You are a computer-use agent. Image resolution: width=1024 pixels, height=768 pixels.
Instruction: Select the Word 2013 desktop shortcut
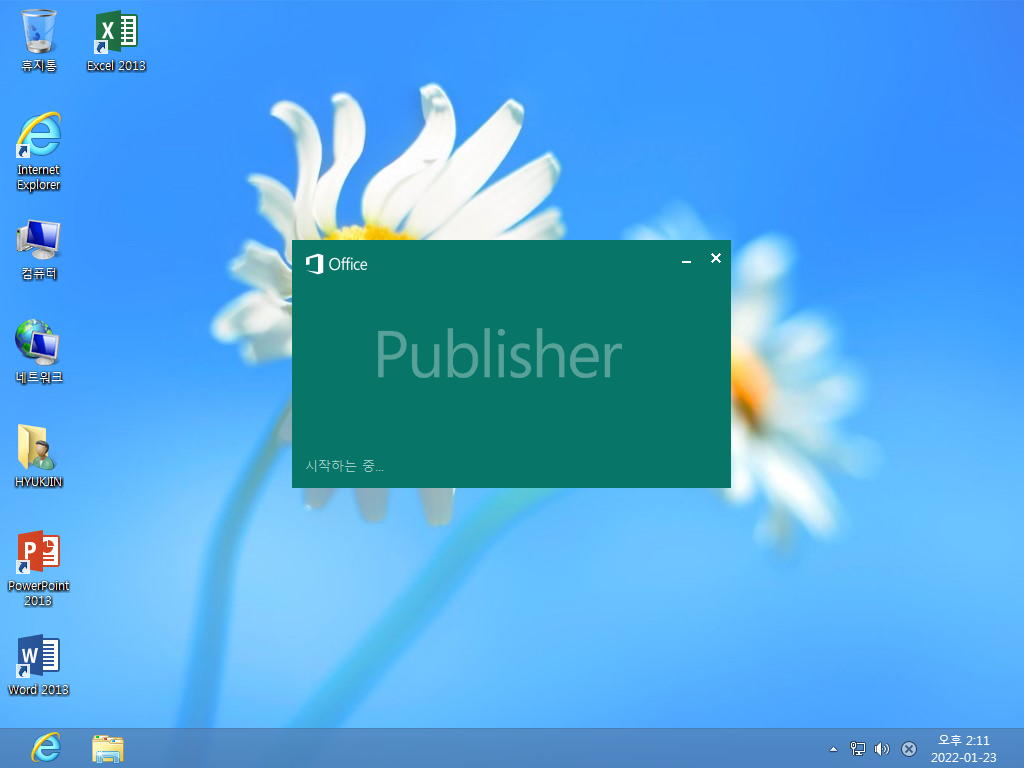39,665
